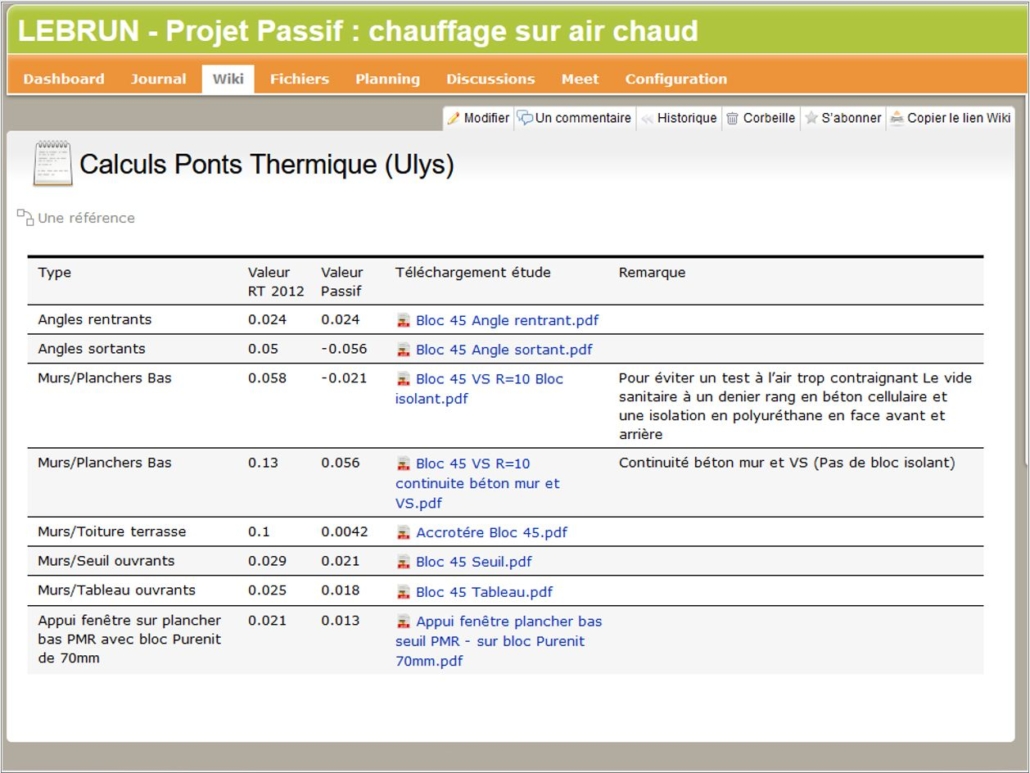Click the comment bubble icon
Viewport: 1030px width, 773px height.
[x=525, y=118]
